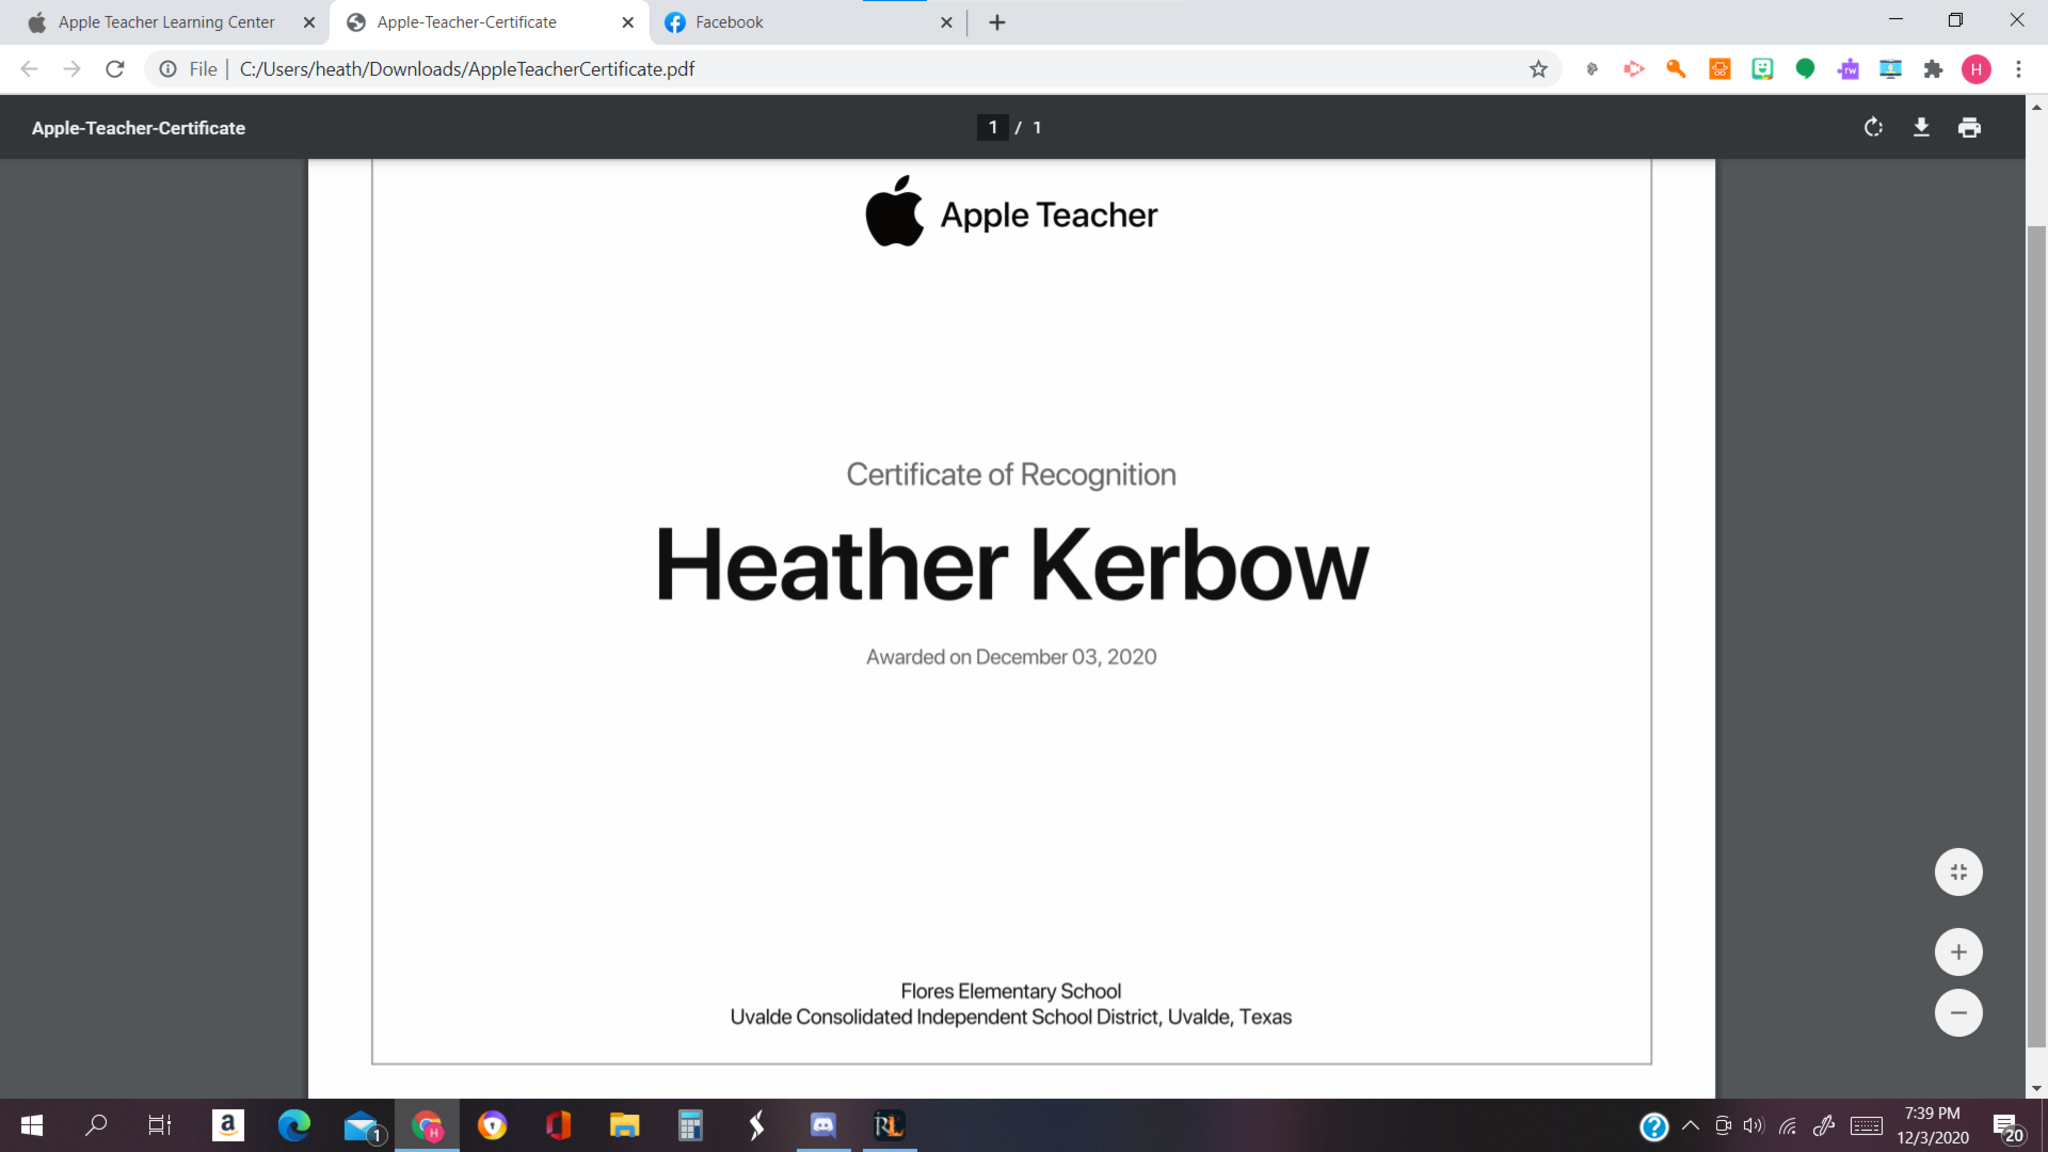Close the Apple-Teacher-Certificate tab
Image resolution: width=2048 pixels, height=1152 pixels.
tap(628, 22)
